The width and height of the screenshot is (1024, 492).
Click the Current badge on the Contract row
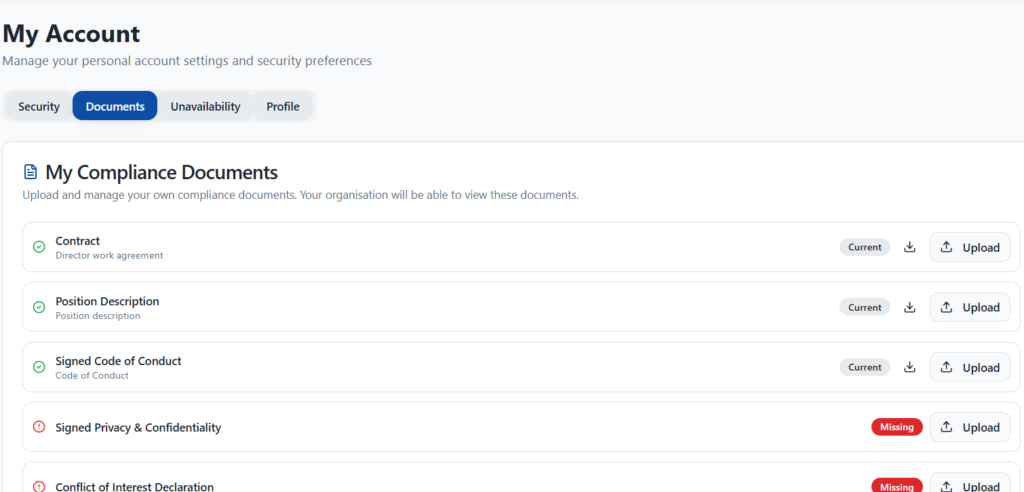coord(865,247)
